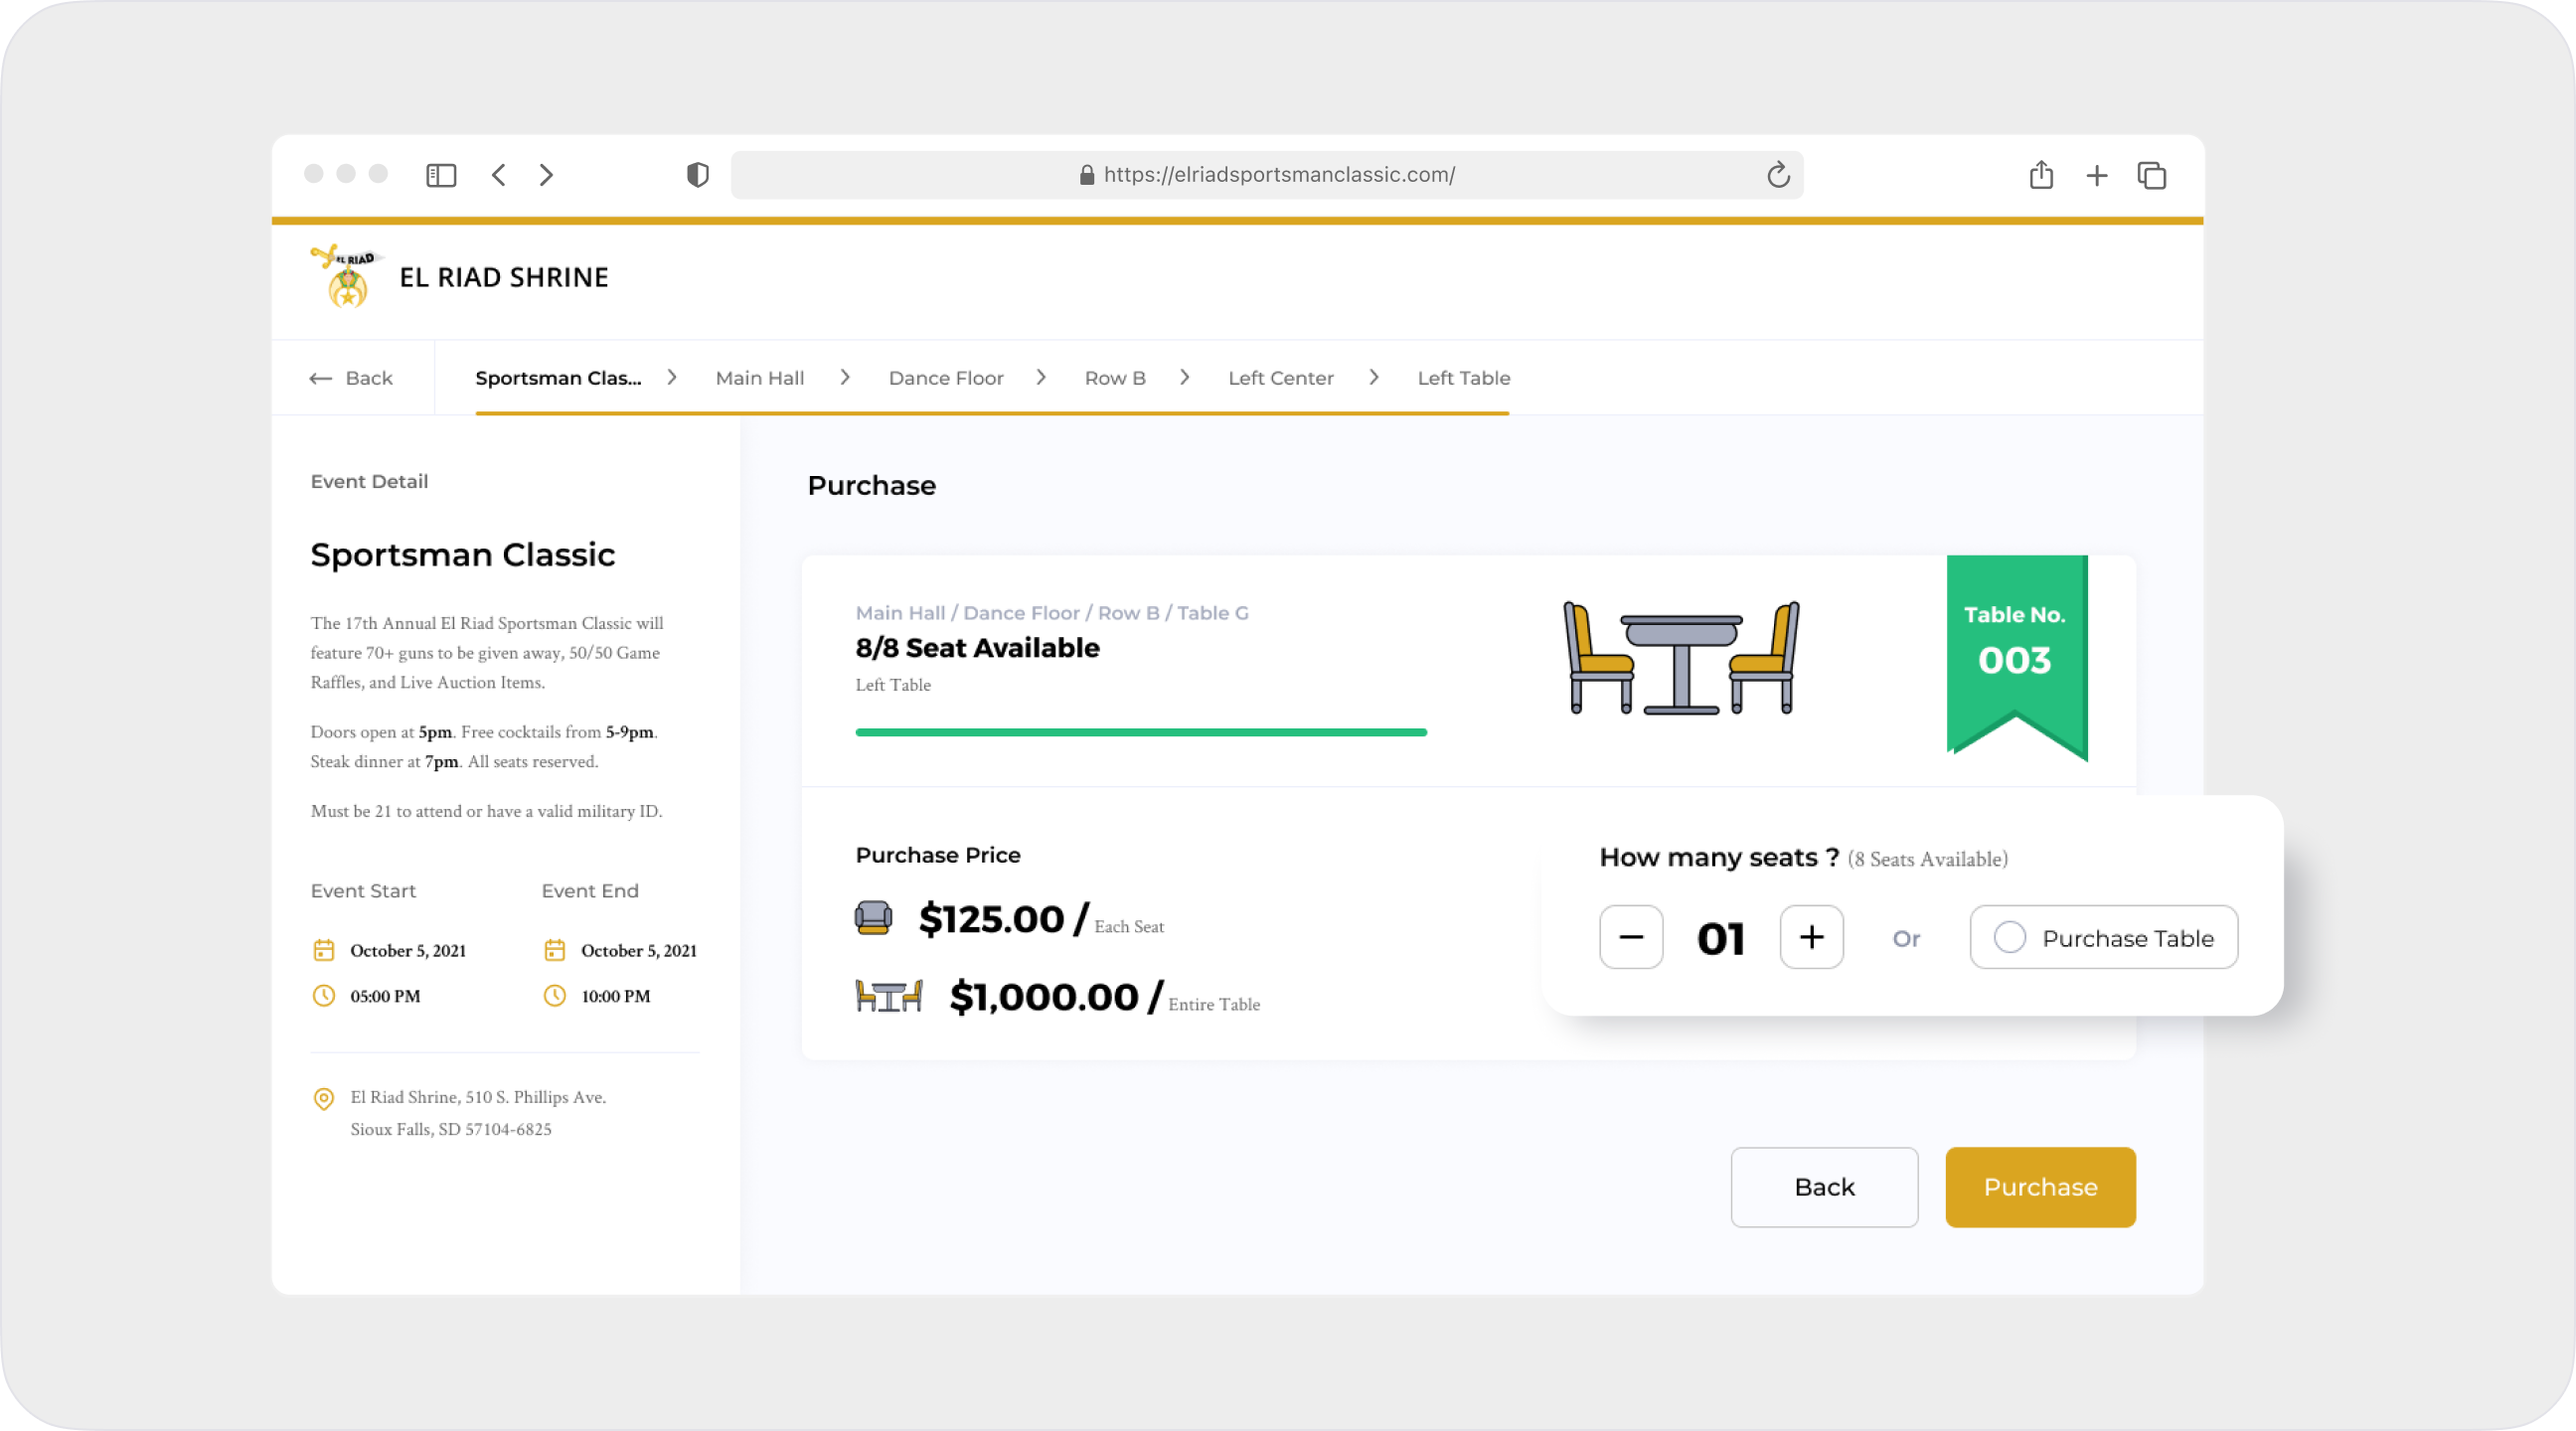Click the green seat availability progress bar

(1140, 733)
